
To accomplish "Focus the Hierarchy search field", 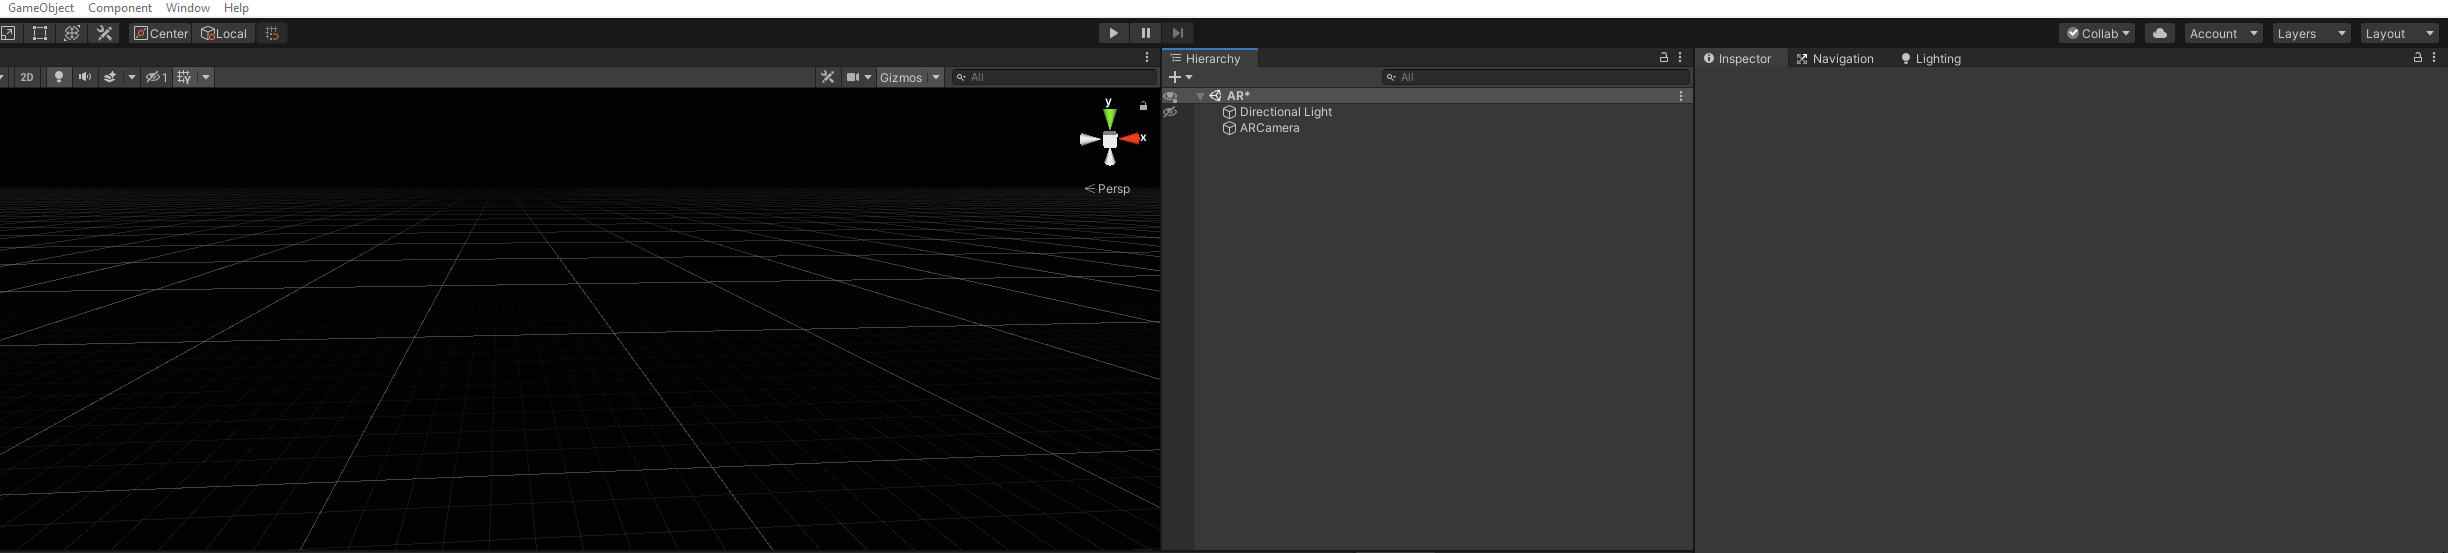I will tap(1535, 77).
